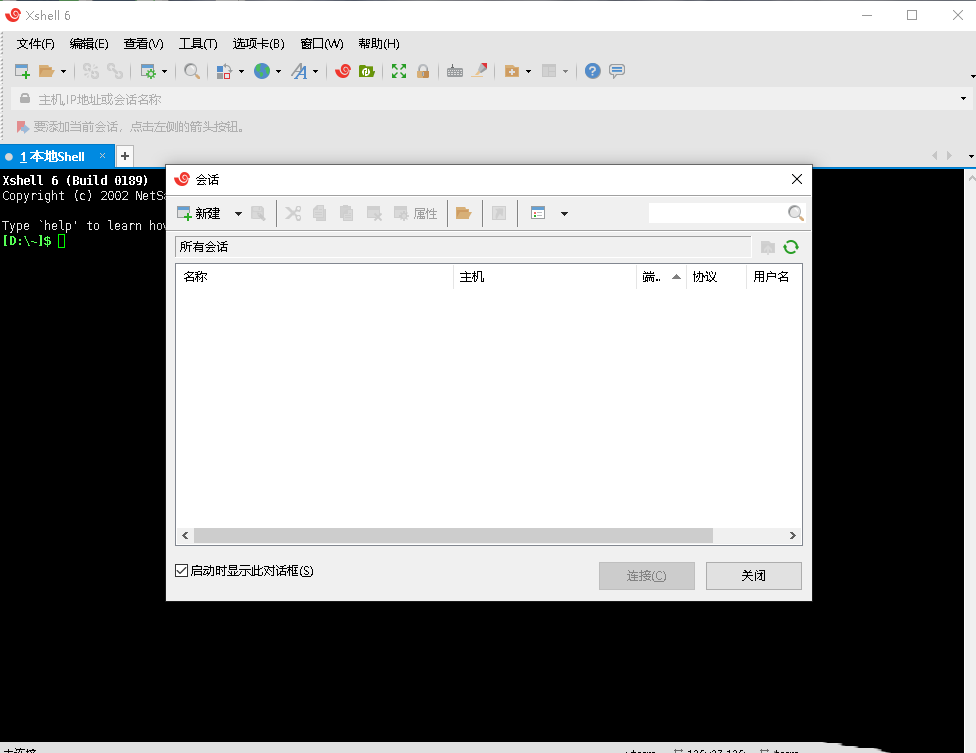Launch Xftp via the green toolbar icon
Viewport: 976px width, 753px height.
point(367,72)
